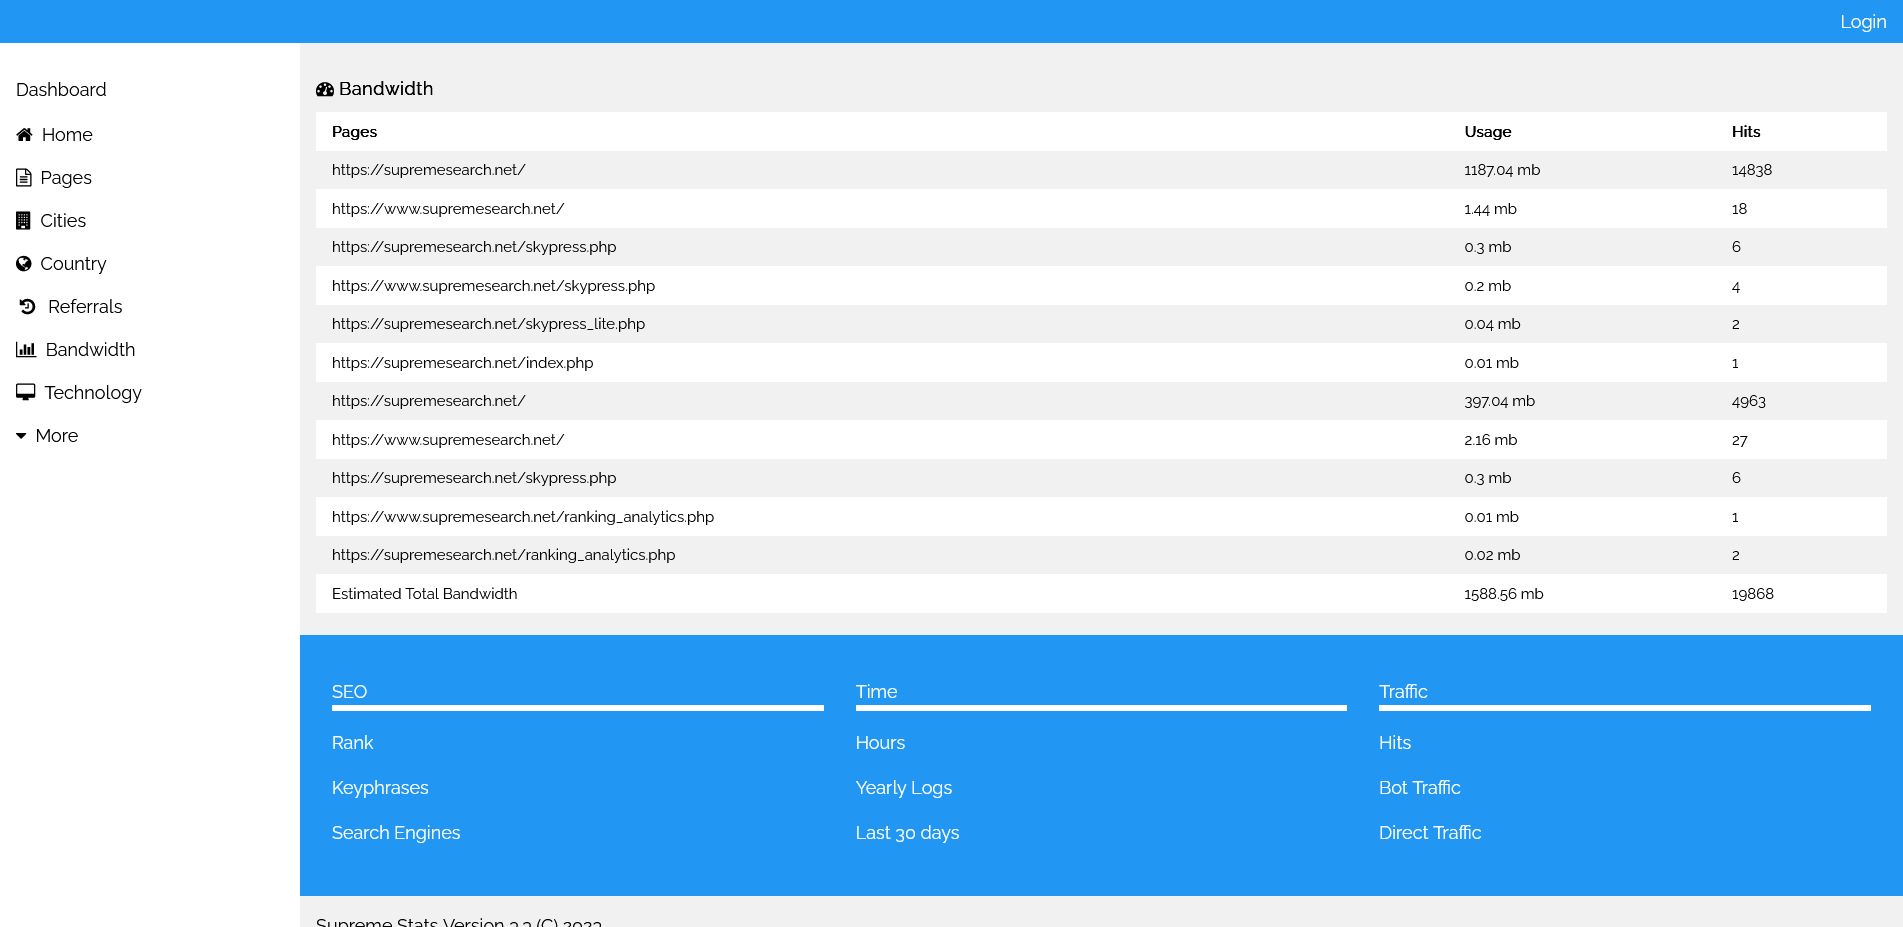This screenshot has width=1903, height=927.
Task: Click the Estimated Total Bandwidth row
Action: click(x=425, y=594)
